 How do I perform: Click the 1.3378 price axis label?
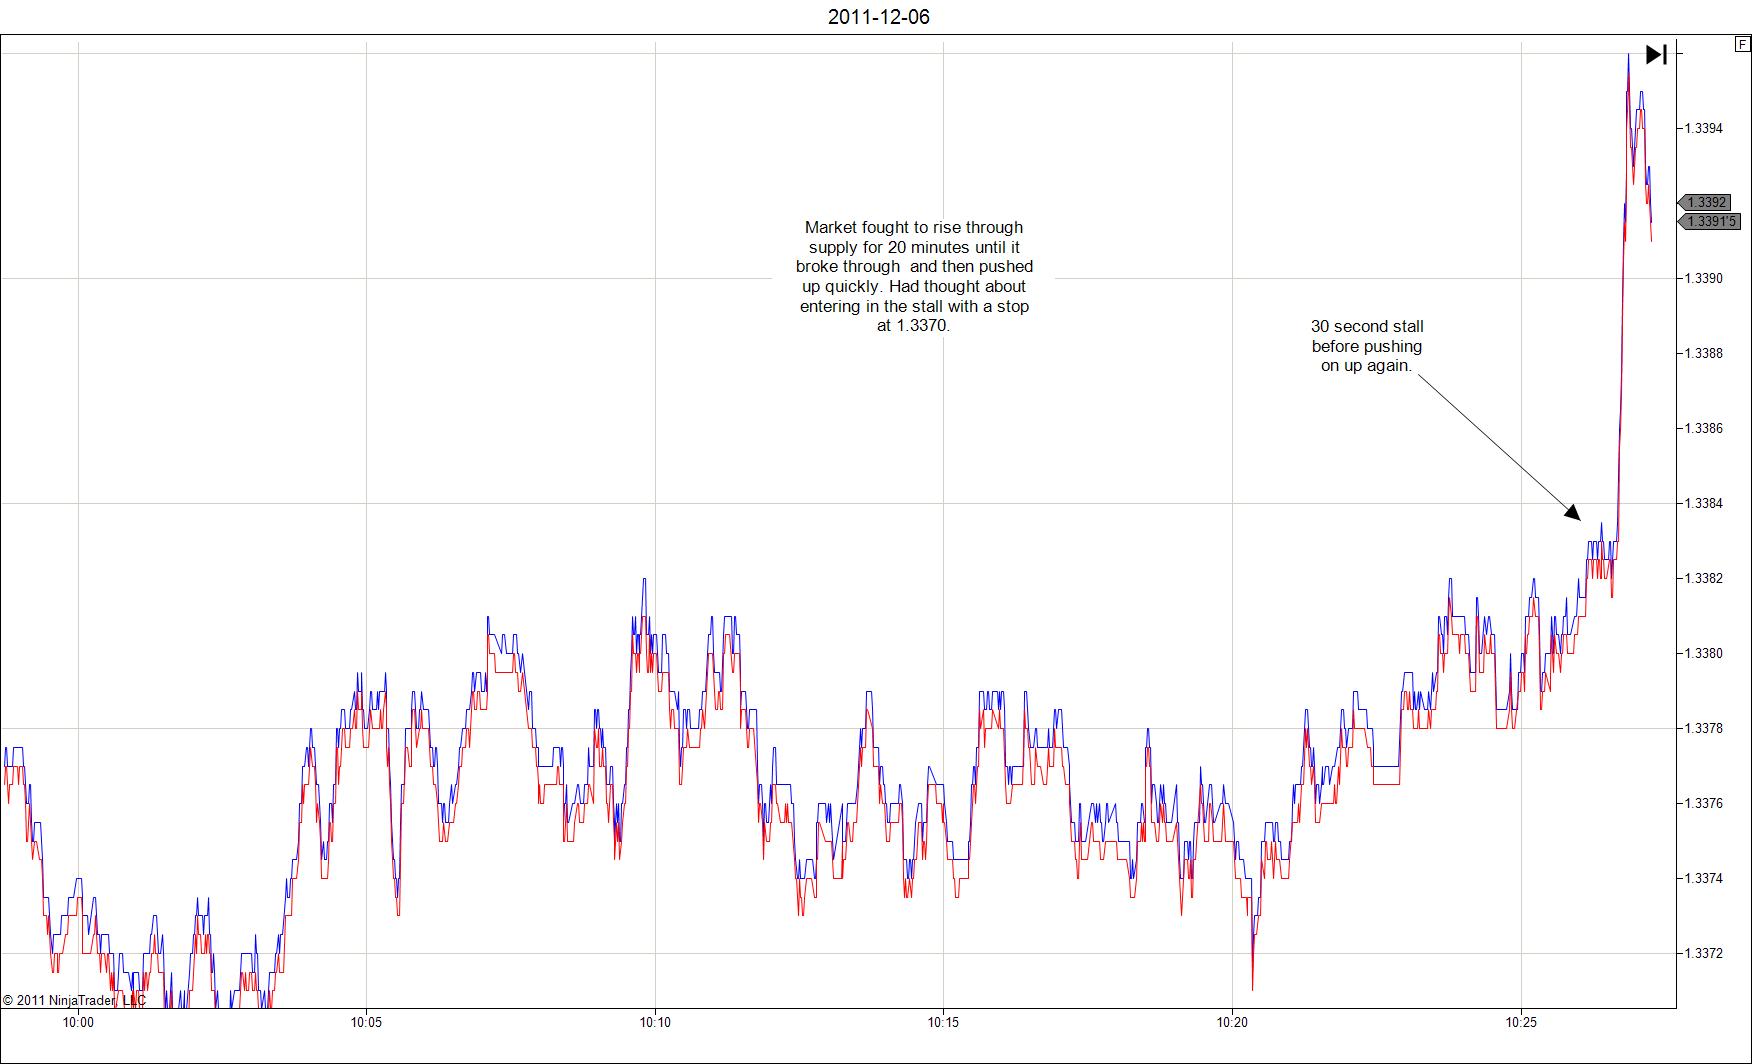point(1704,728)
